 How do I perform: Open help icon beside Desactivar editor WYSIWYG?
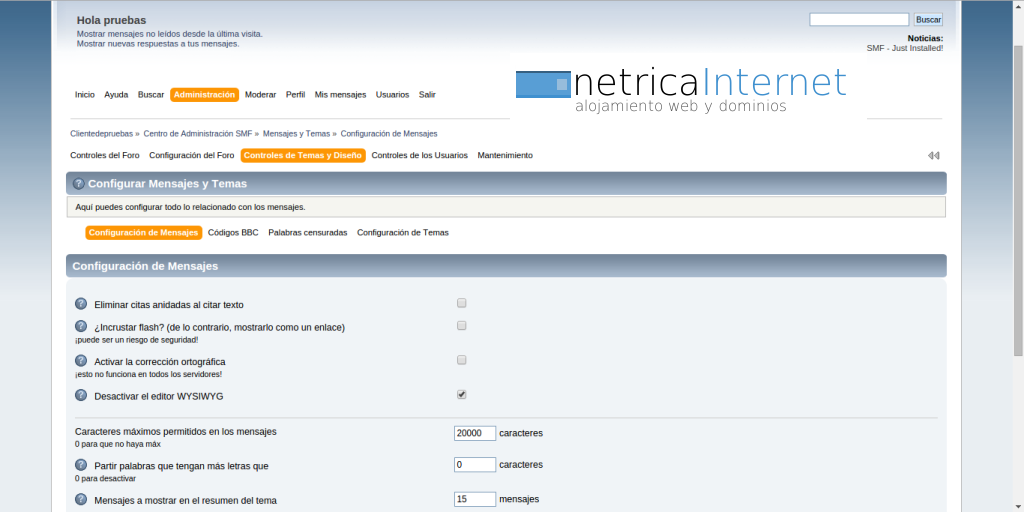tap(81, 396)
